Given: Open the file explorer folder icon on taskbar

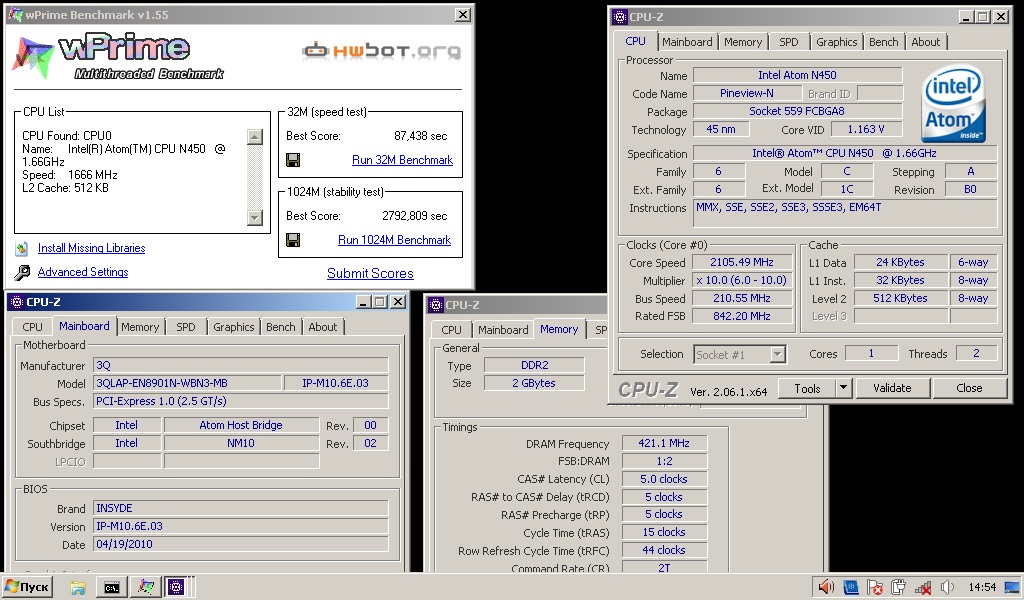Looking at the screenshot, I should (78, 588).
